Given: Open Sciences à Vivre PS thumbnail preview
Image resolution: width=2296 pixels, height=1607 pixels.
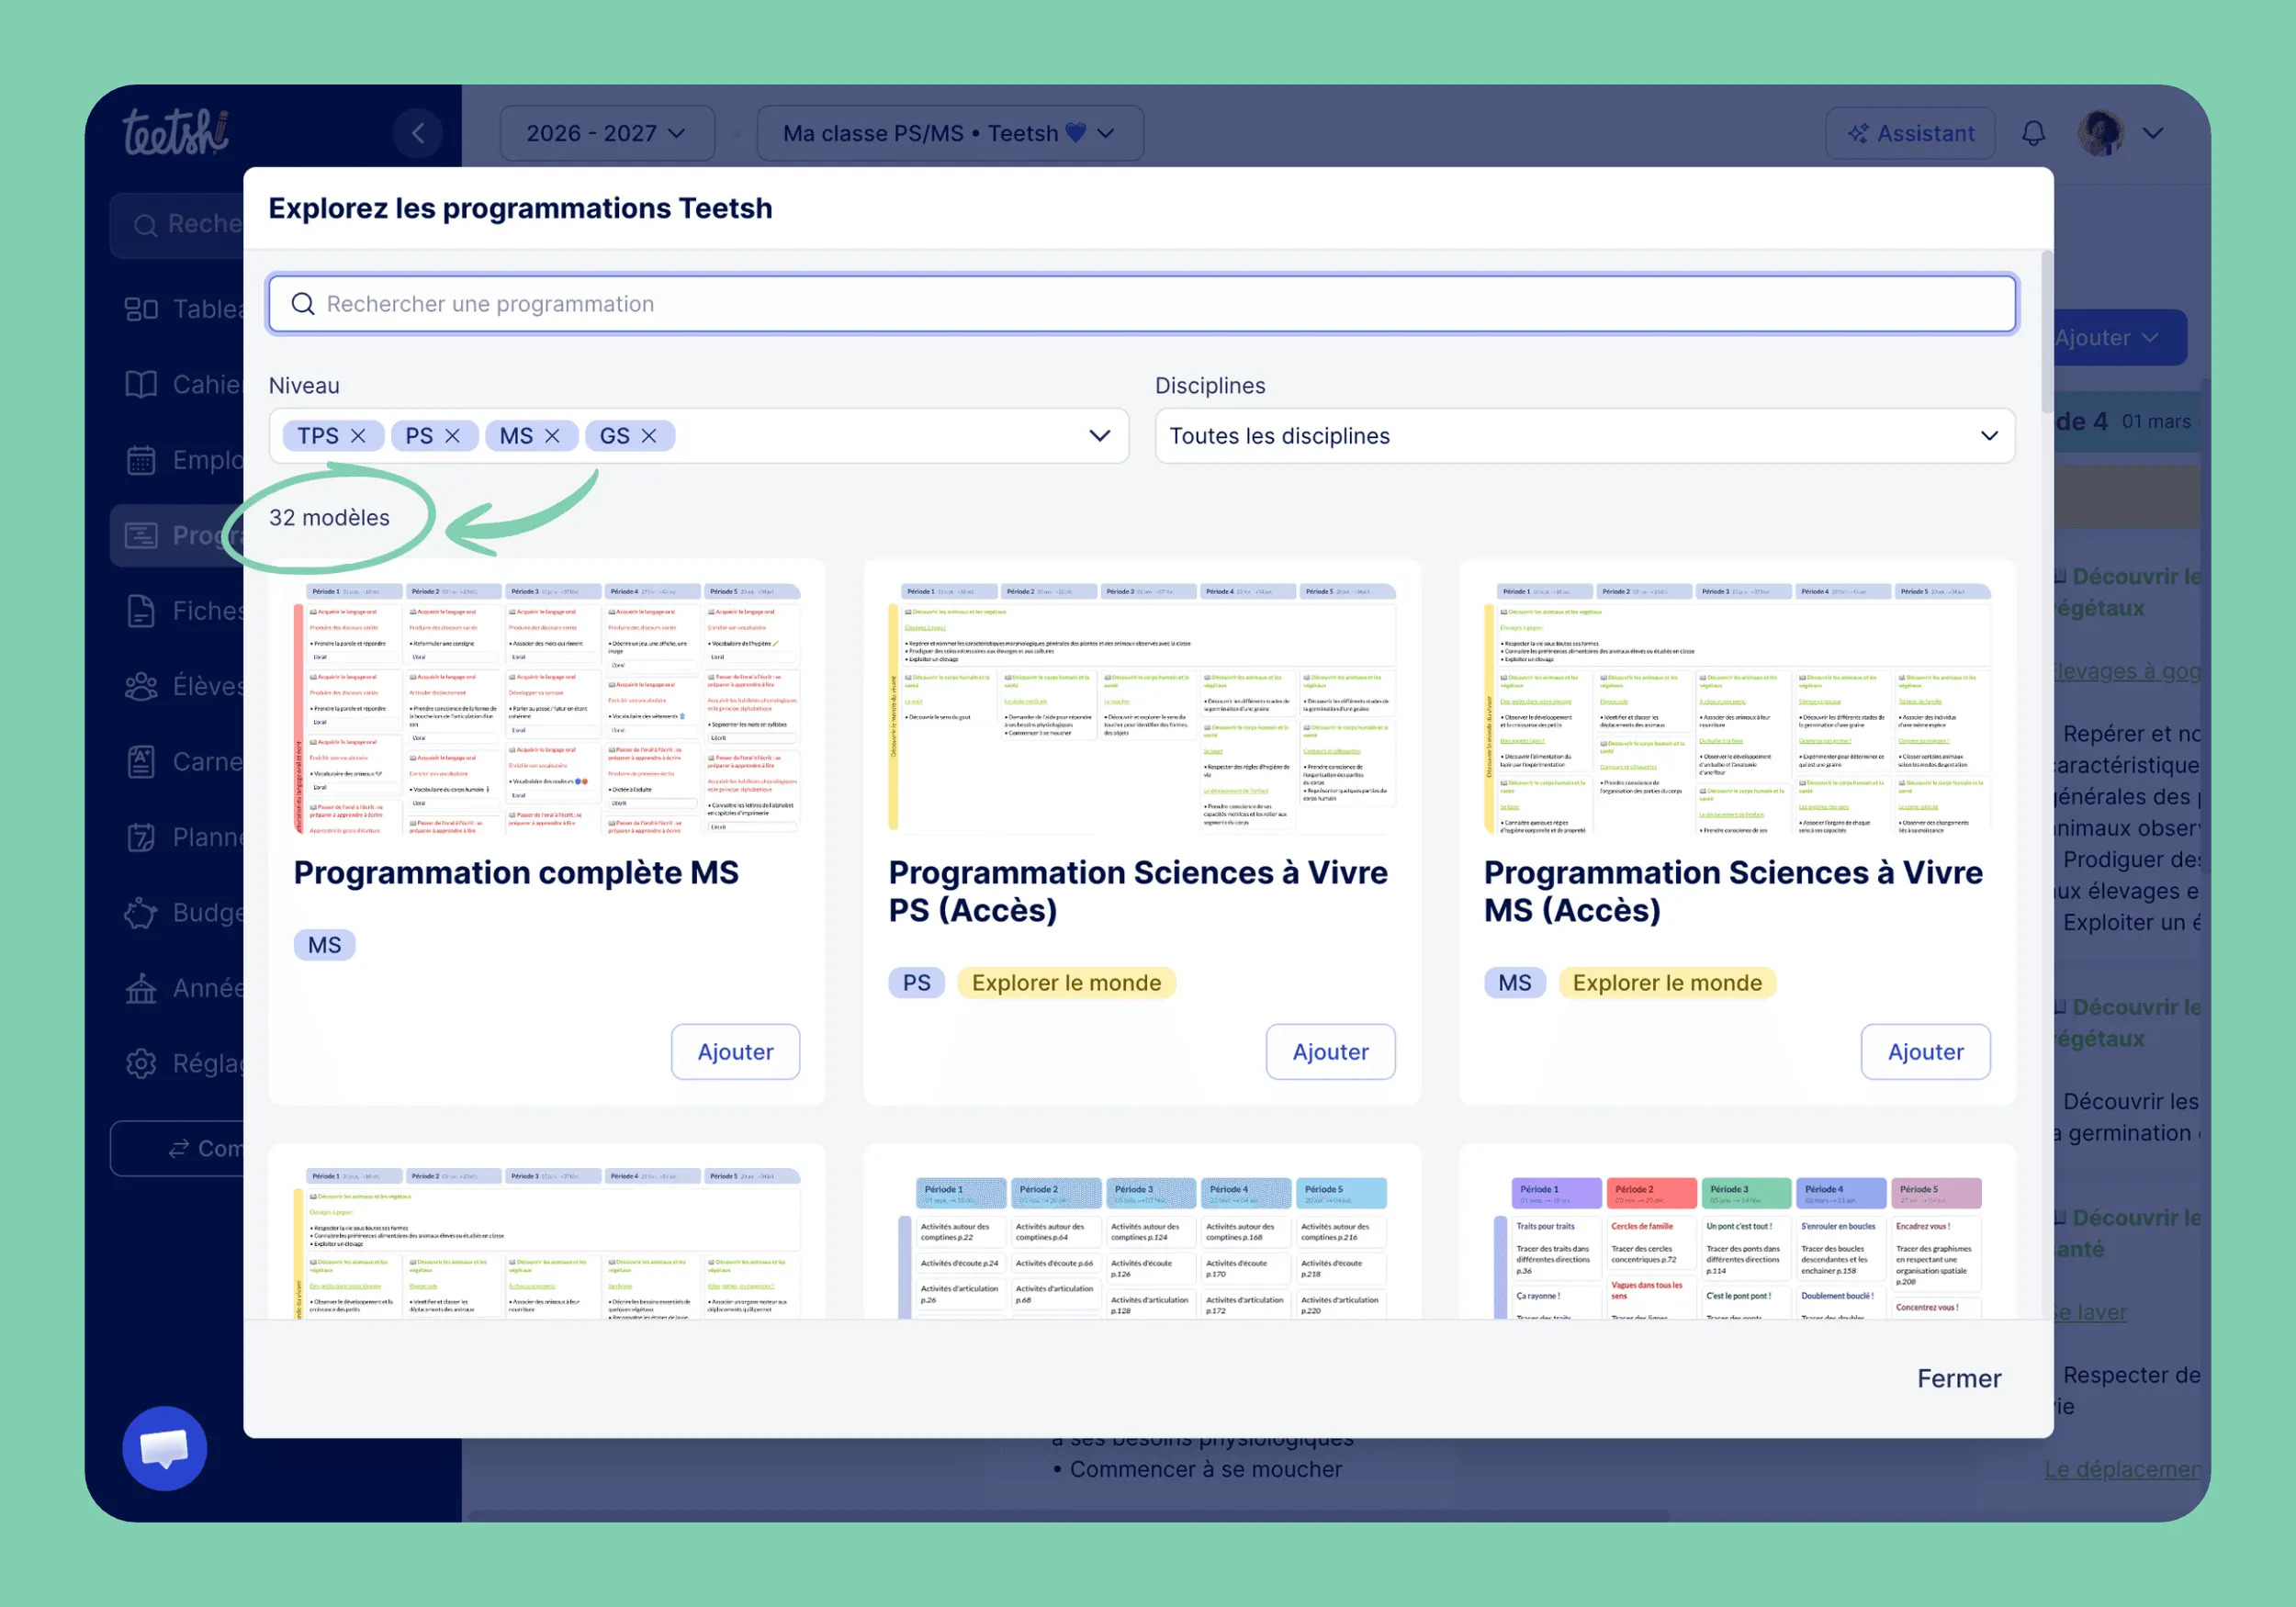Looking at the screenshot, I should pyautogui.click(x=1142, y=708).
